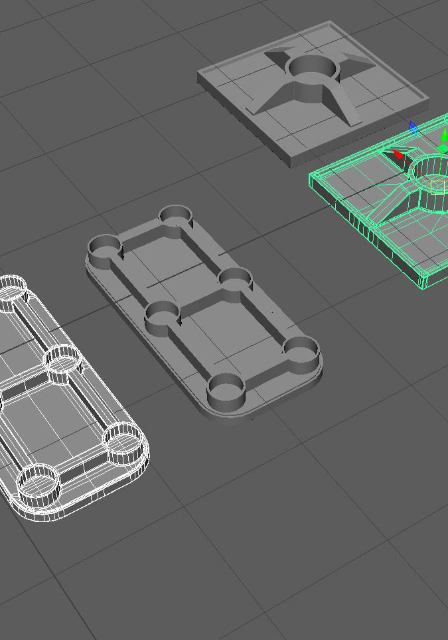Click the yellow center handle of gizmo
Image resolution: width=448 pixels, height=640 pixels.
point(437,187)
